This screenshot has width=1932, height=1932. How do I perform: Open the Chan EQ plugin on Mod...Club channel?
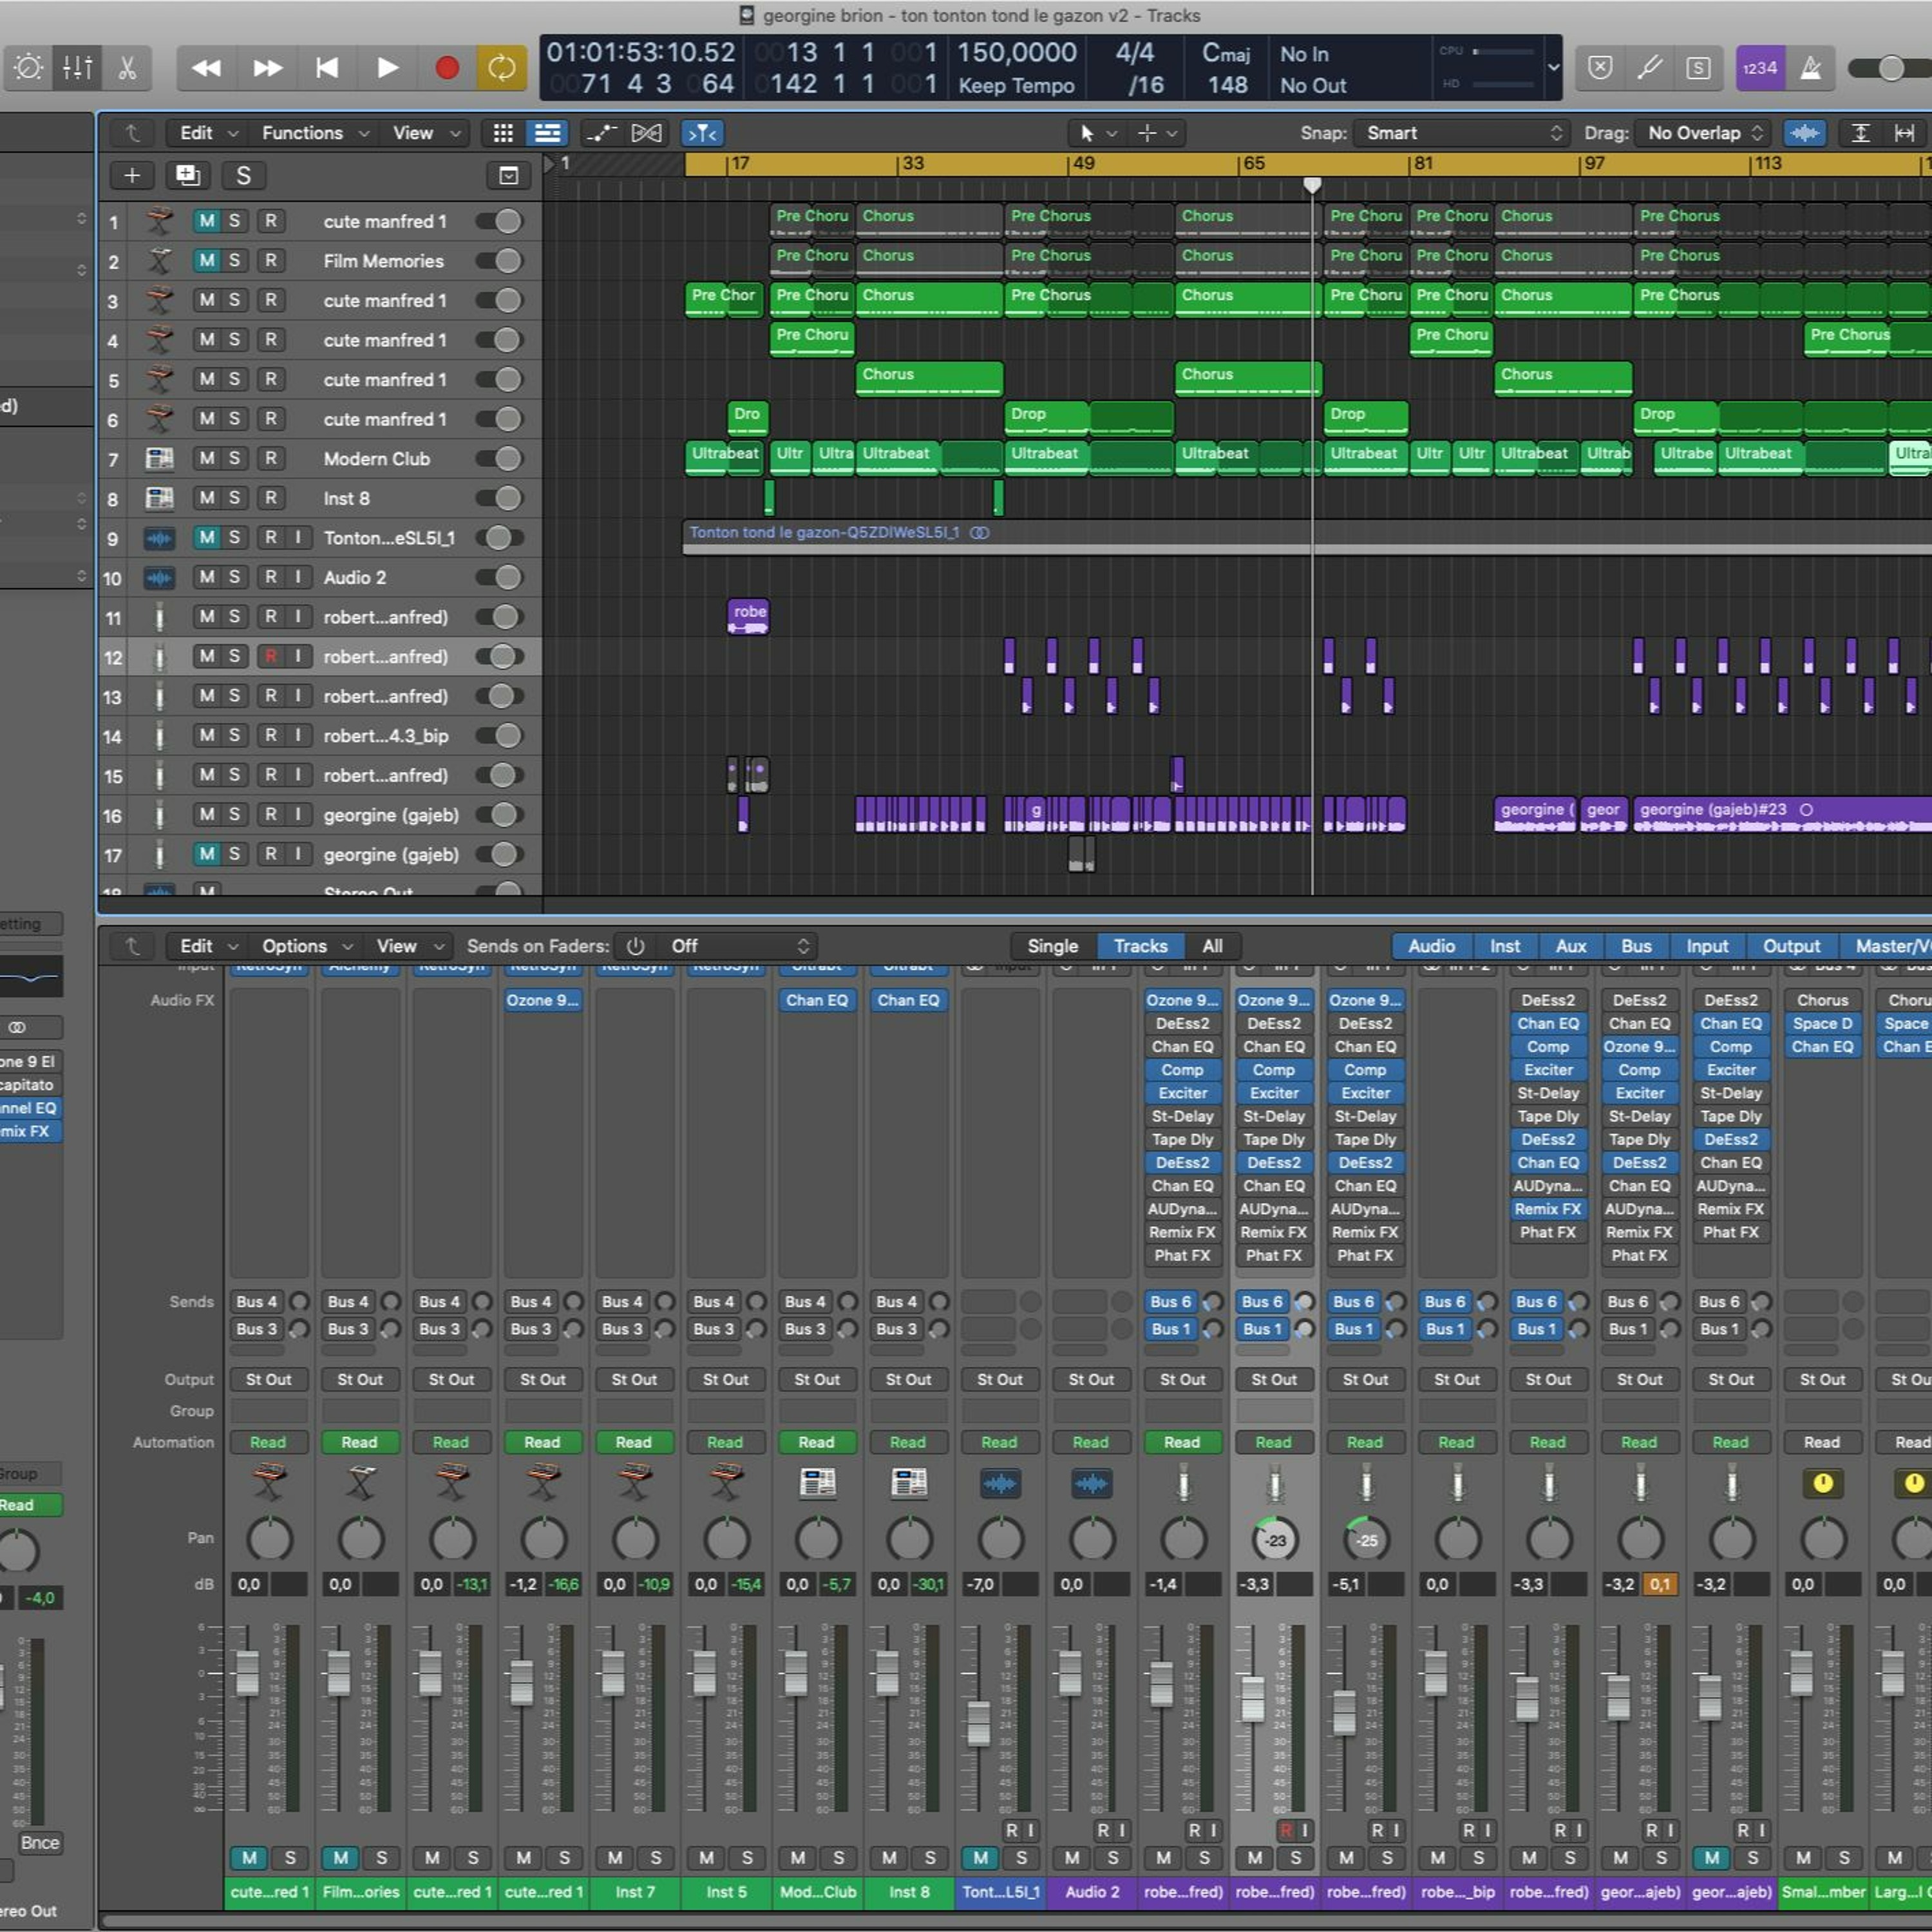tap(817, 1000)
